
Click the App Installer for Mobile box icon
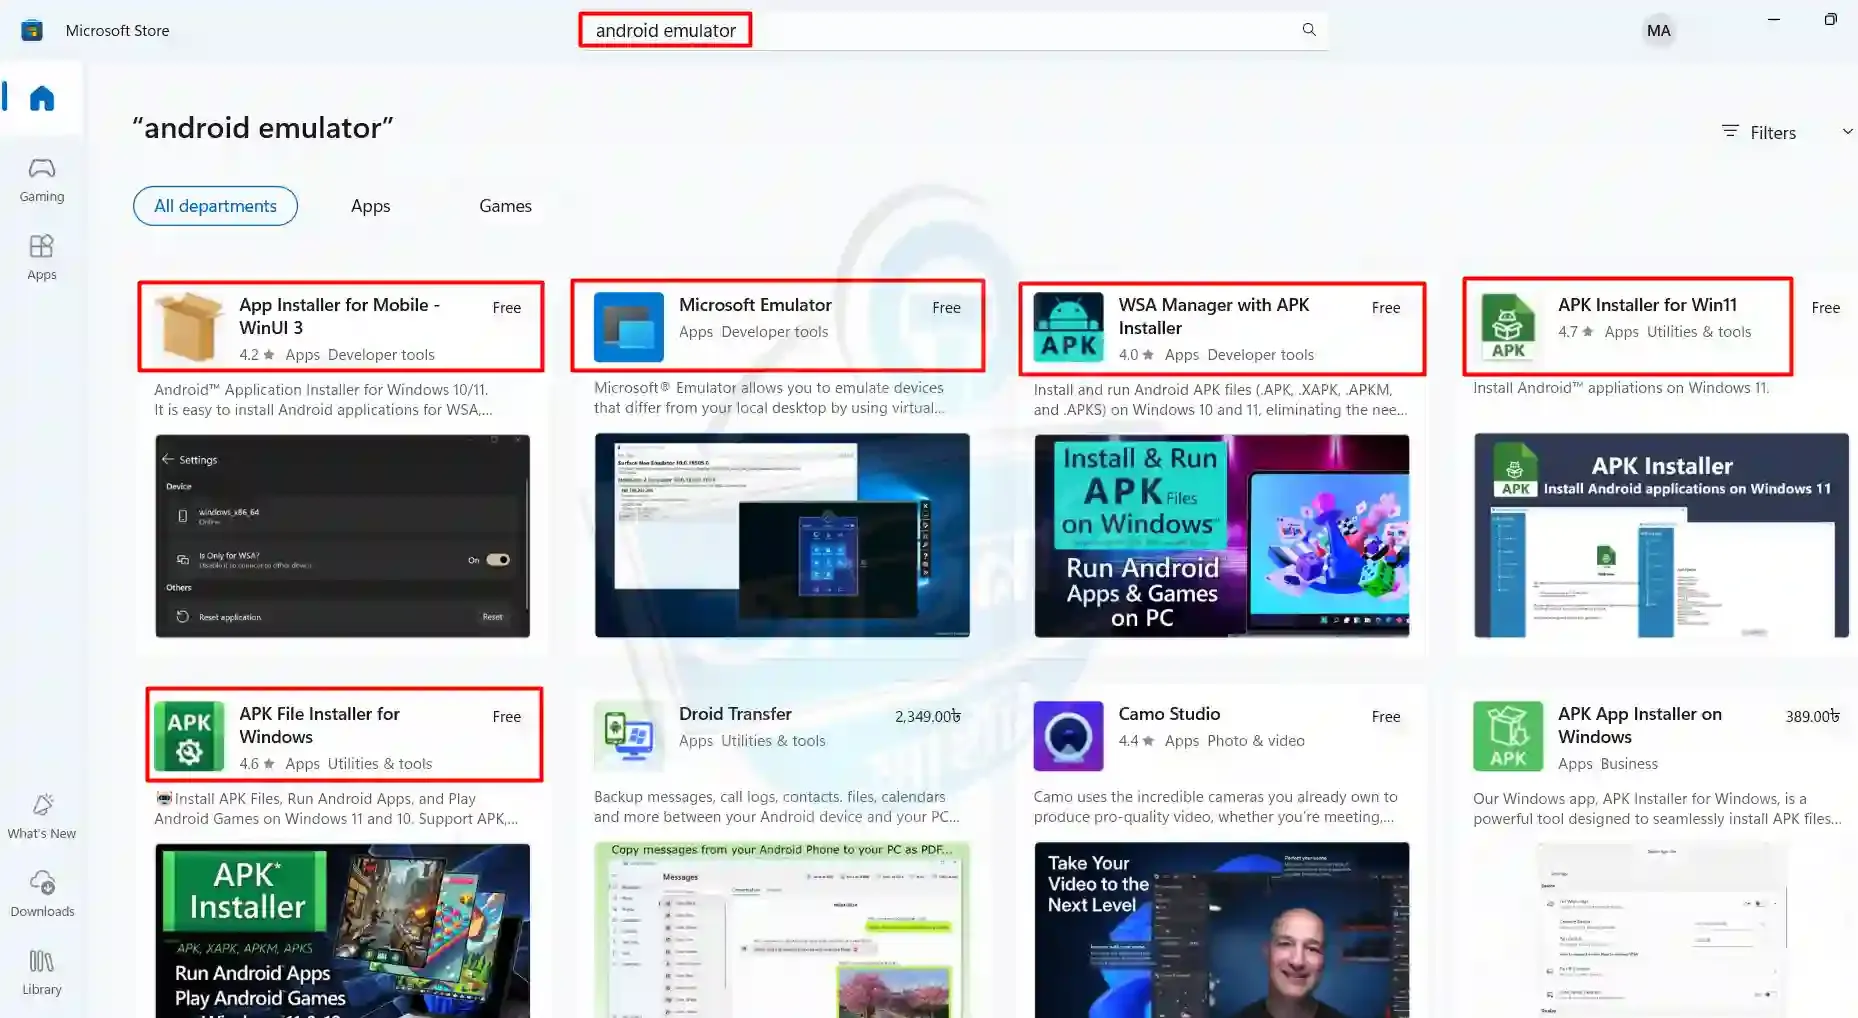(x=189, y=327)
